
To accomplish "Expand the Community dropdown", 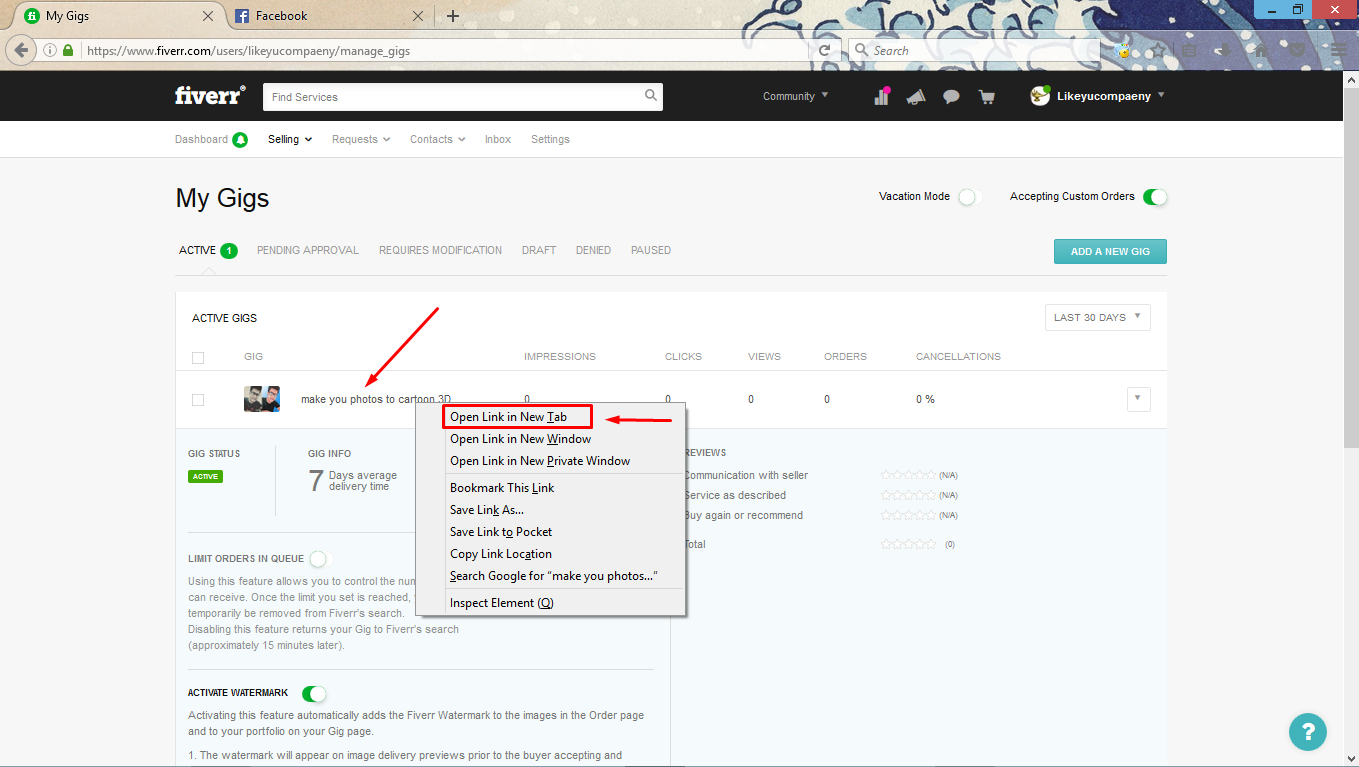I will point(796,96).
